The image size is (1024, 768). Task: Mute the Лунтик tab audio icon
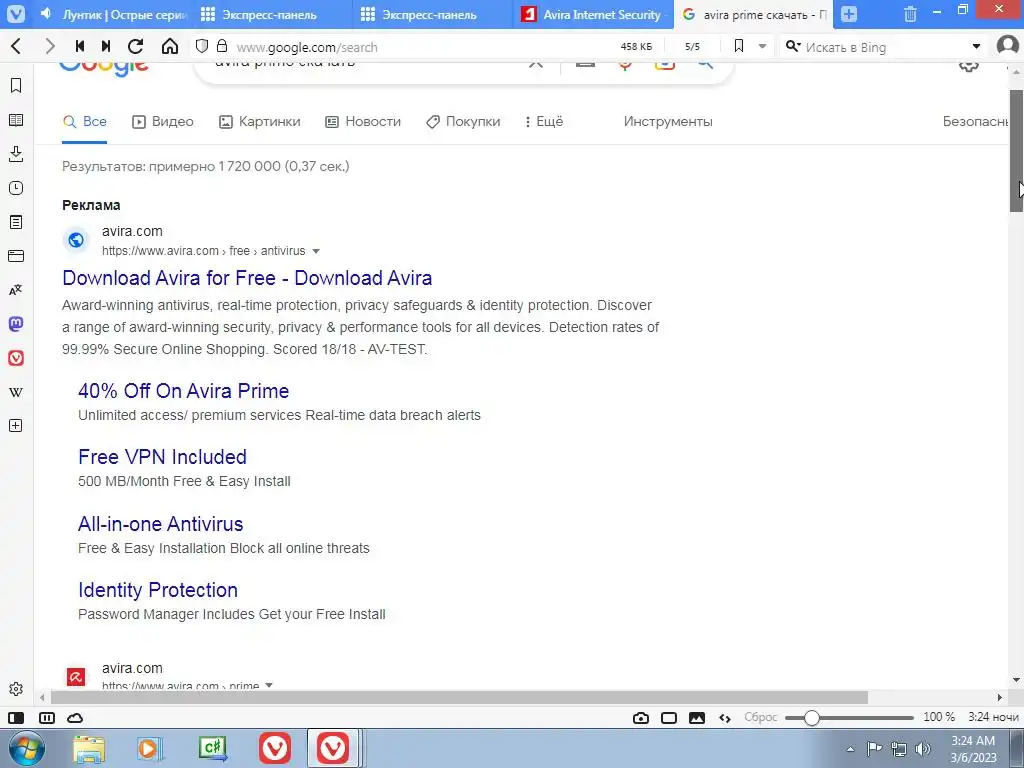tap(46, 14)
